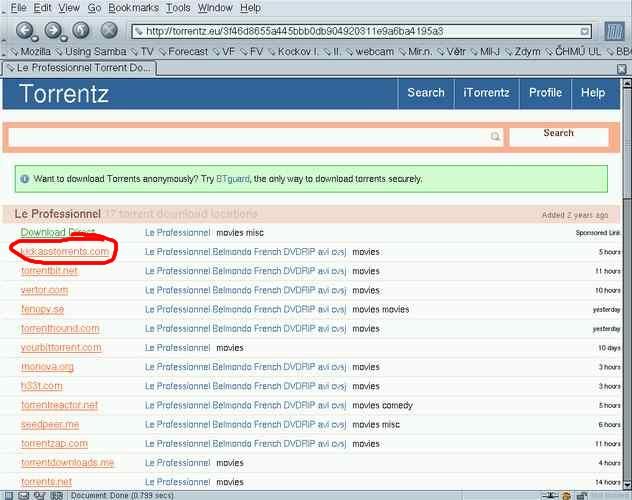Image resolution: width=632 pixels, height=500 pixels.
Task: Open the File menu
Action: [x=19, y=8]
